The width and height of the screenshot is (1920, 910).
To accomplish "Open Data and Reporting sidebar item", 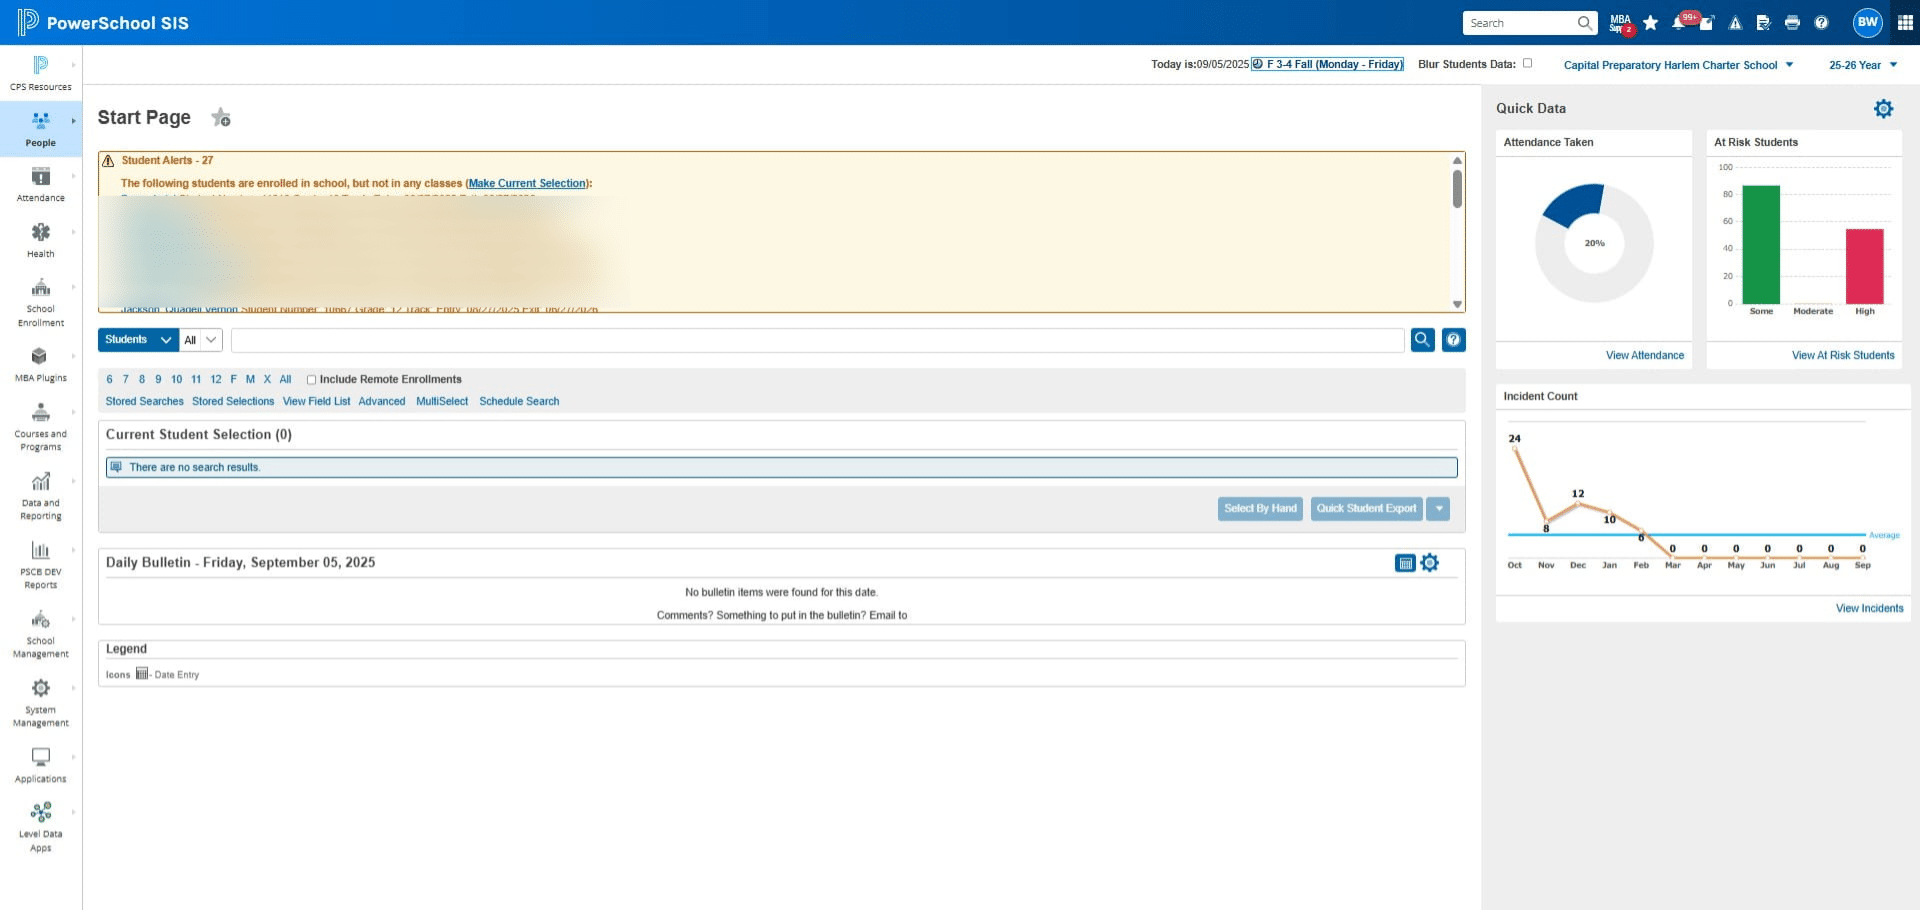I will click(x=40, y=495).
